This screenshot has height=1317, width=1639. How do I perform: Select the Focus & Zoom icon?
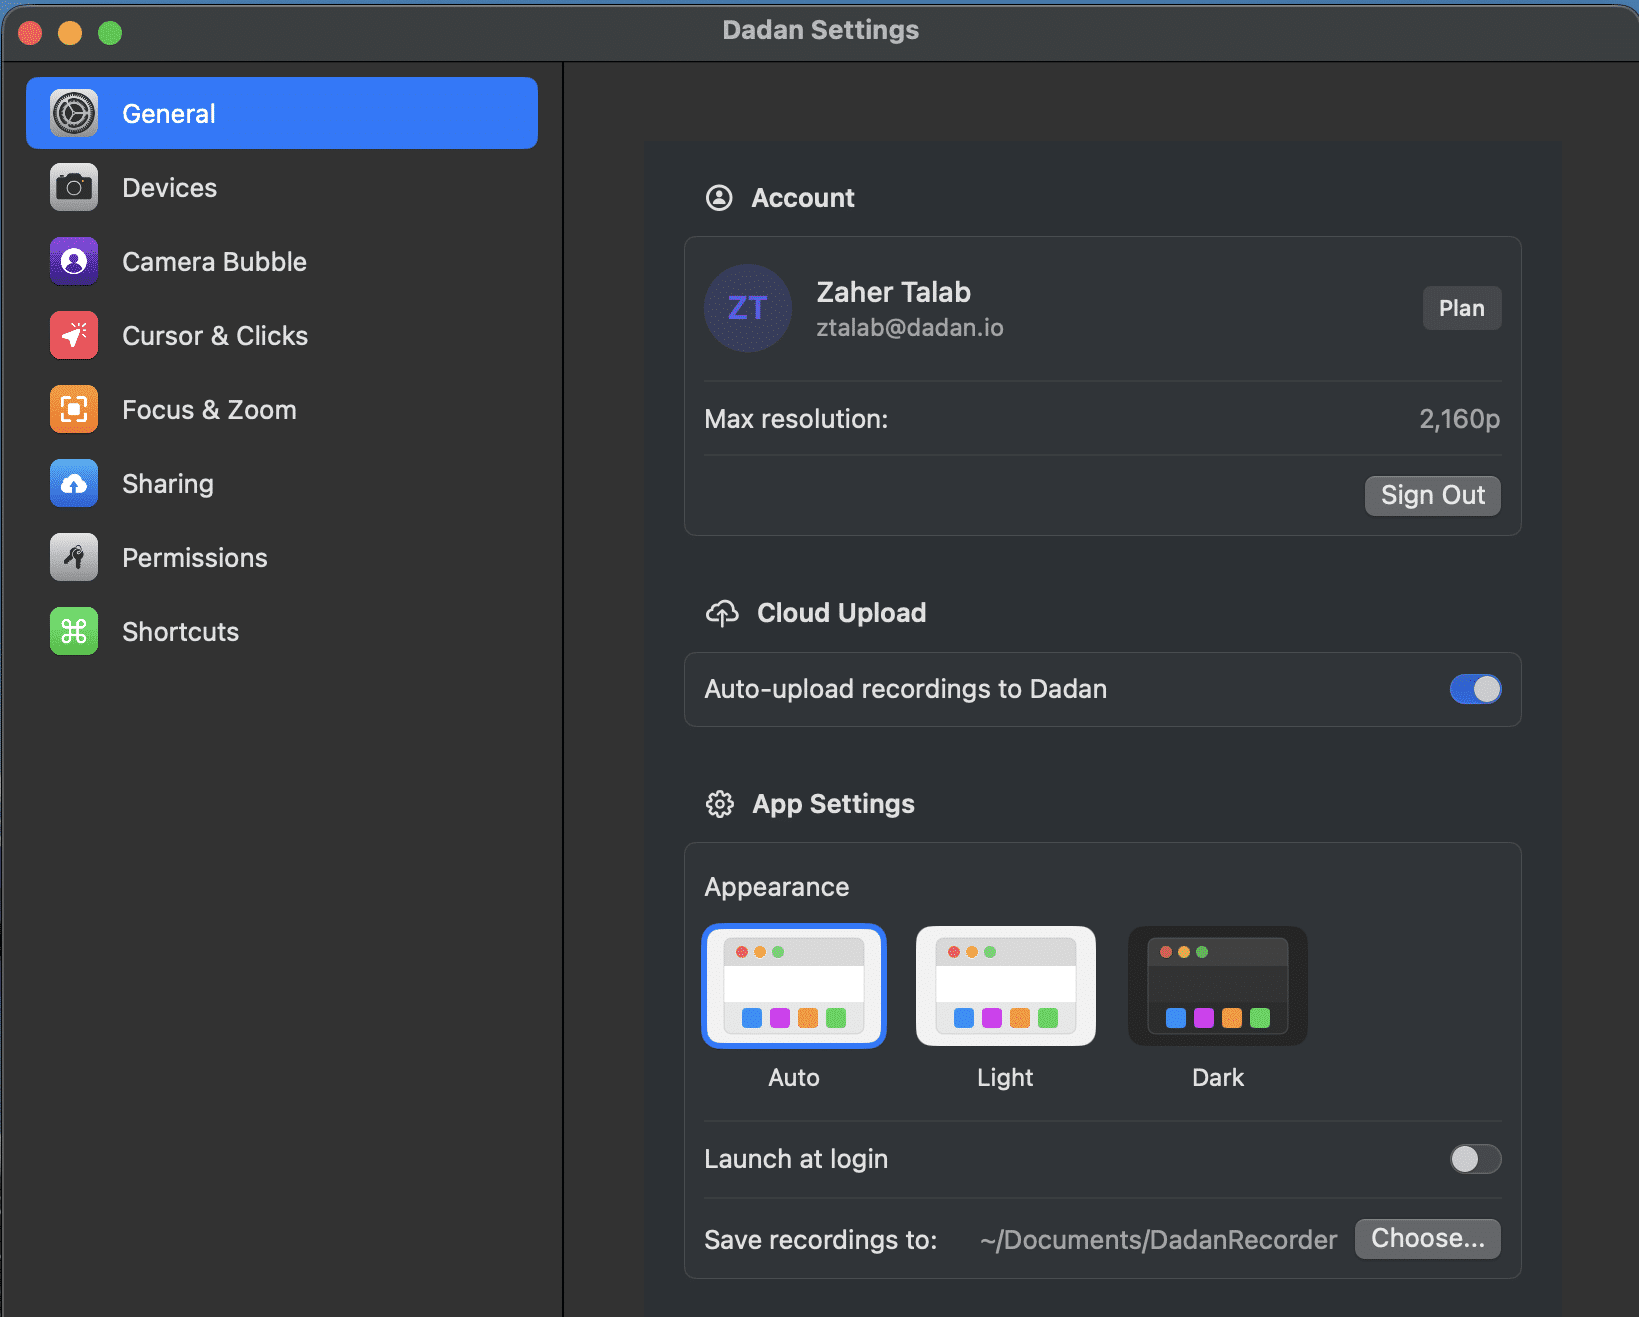[x=73, y=409]
